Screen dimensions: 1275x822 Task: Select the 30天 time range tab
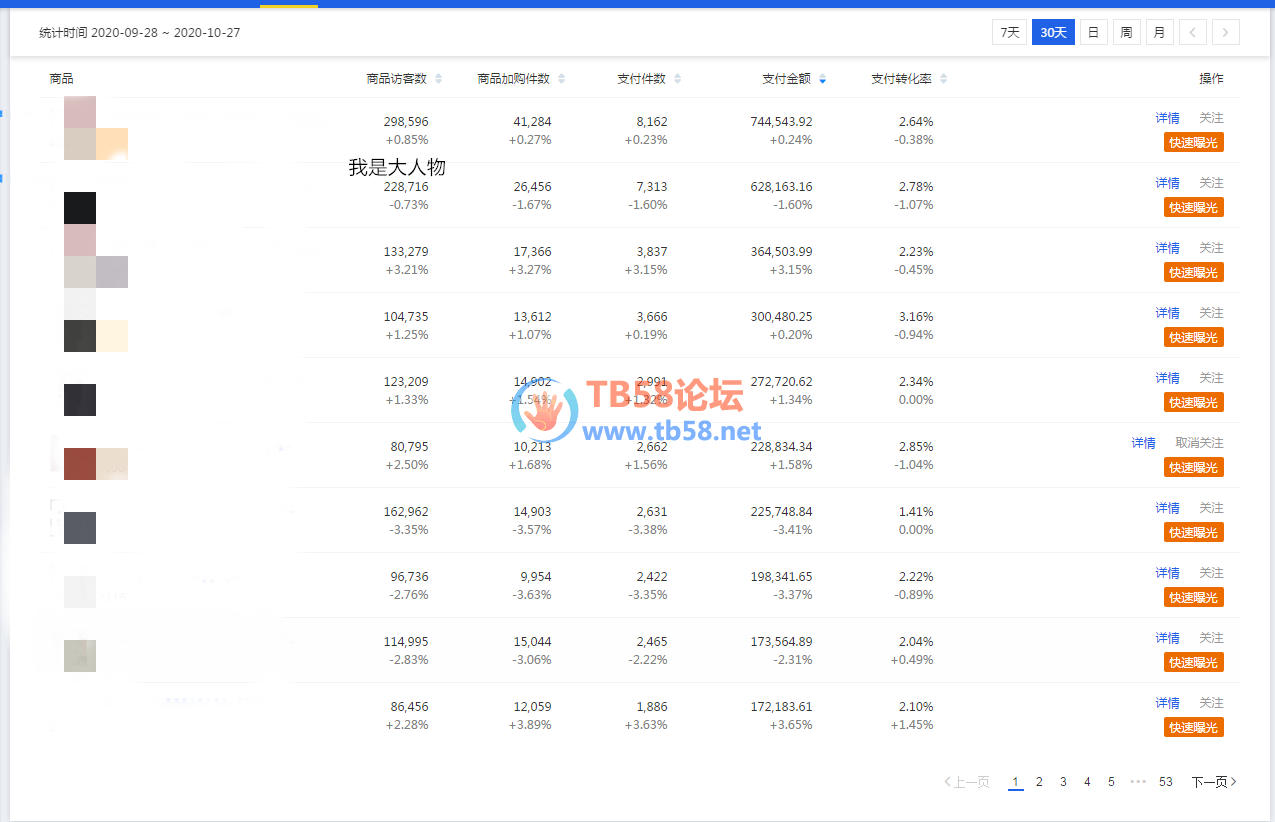[1053, 32]
